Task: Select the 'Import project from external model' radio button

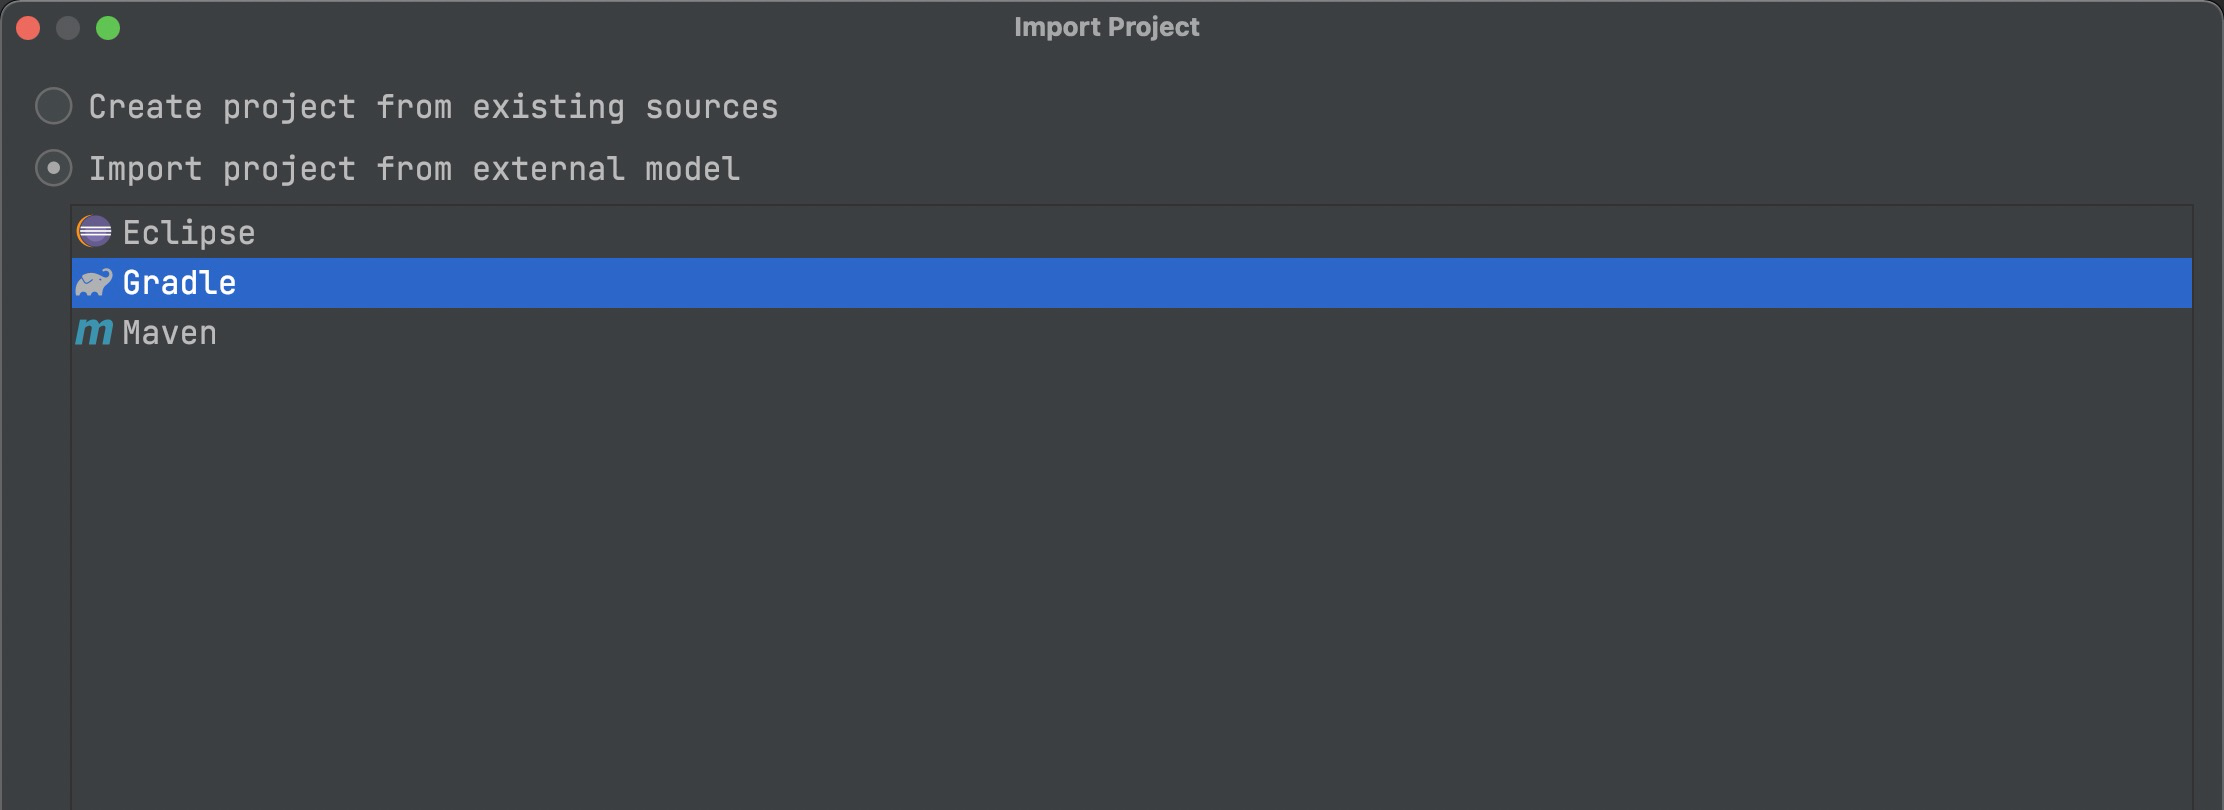Action: coord(54,168)
